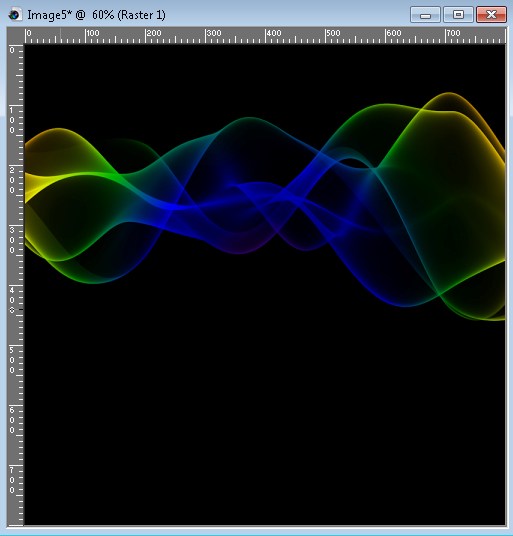Image resolution: width=513 pixels, height=536 pixels.
Task: Maximize the Image5 document window
Action: click(x=458, y=15)
